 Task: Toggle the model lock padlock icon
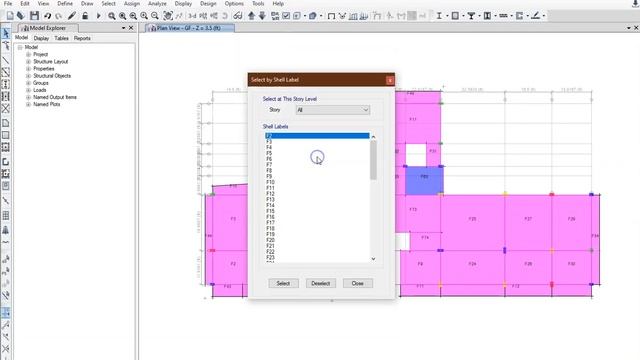click(85, 16)
